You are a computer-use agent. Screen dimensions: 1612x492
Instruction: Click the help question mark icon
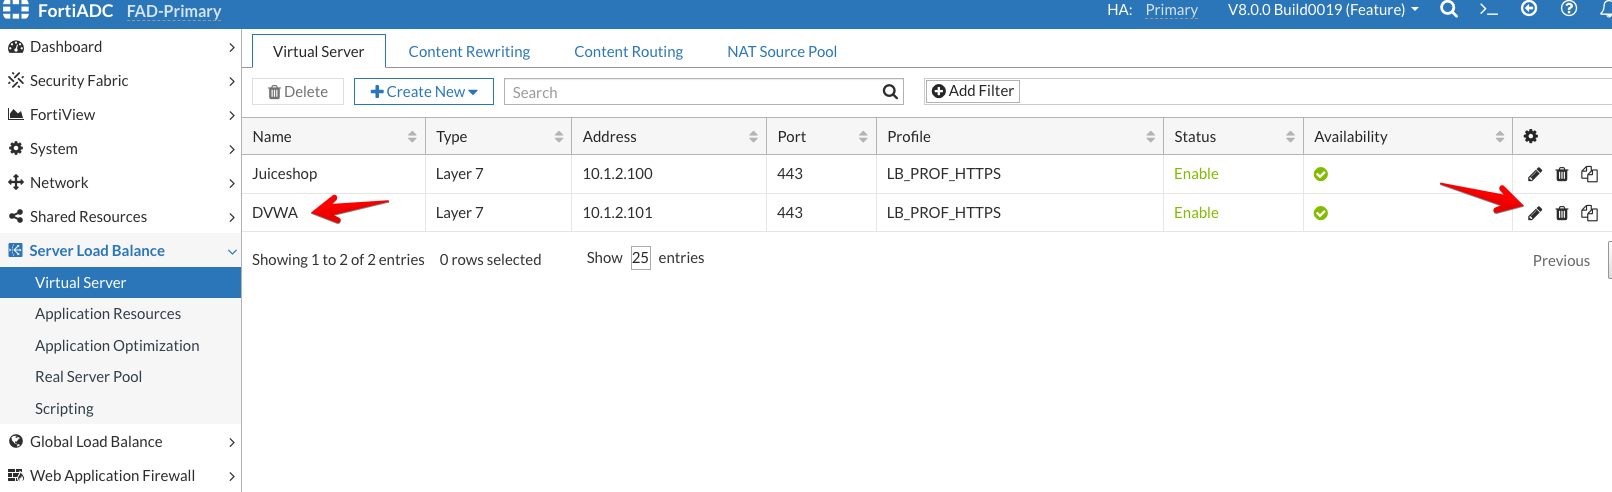(x=1569, y=9)
